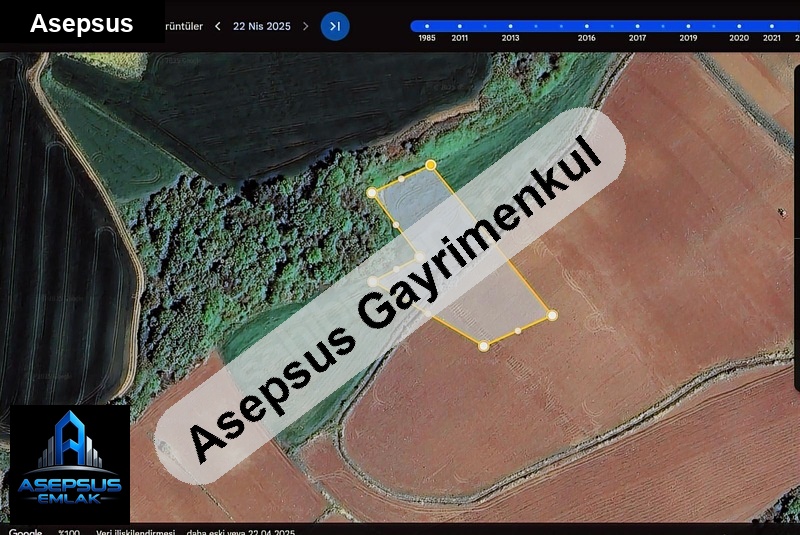
Task: Select the 2017 timeline marker
Action: 637,27
